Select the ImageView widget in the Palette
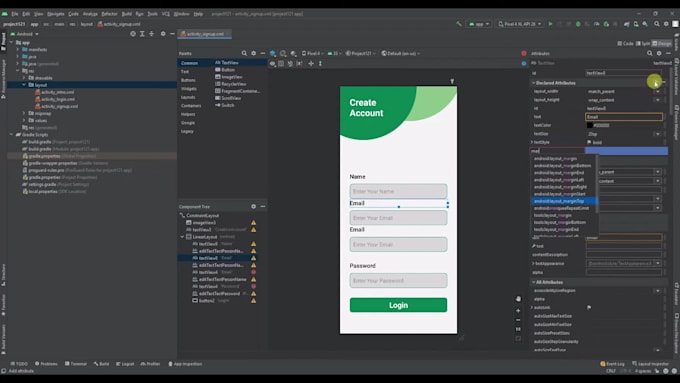680x383 pixels. pyautogui.click(x=229, y=77)
